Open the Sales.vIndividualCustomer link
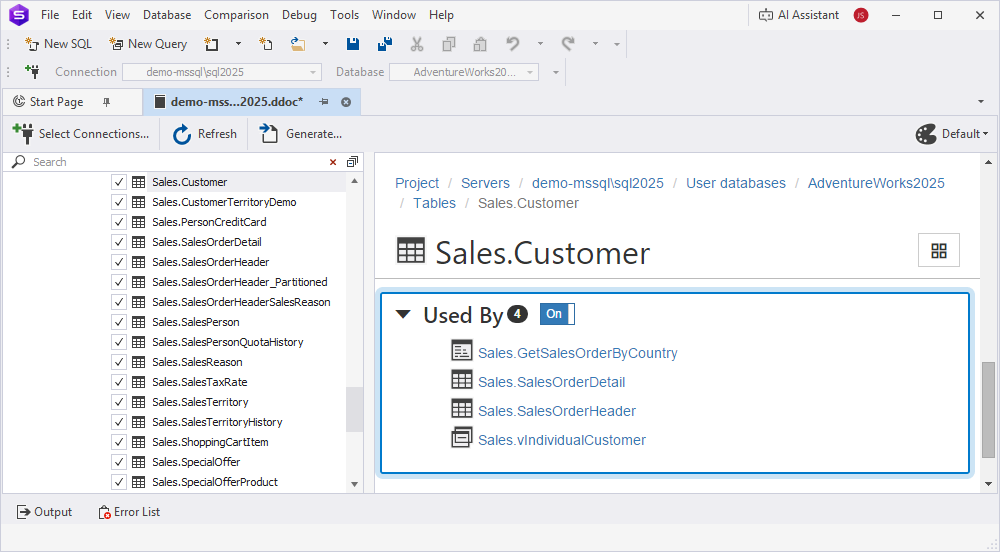The width and height of the screenshot is (1000, 552). point(562,440)
